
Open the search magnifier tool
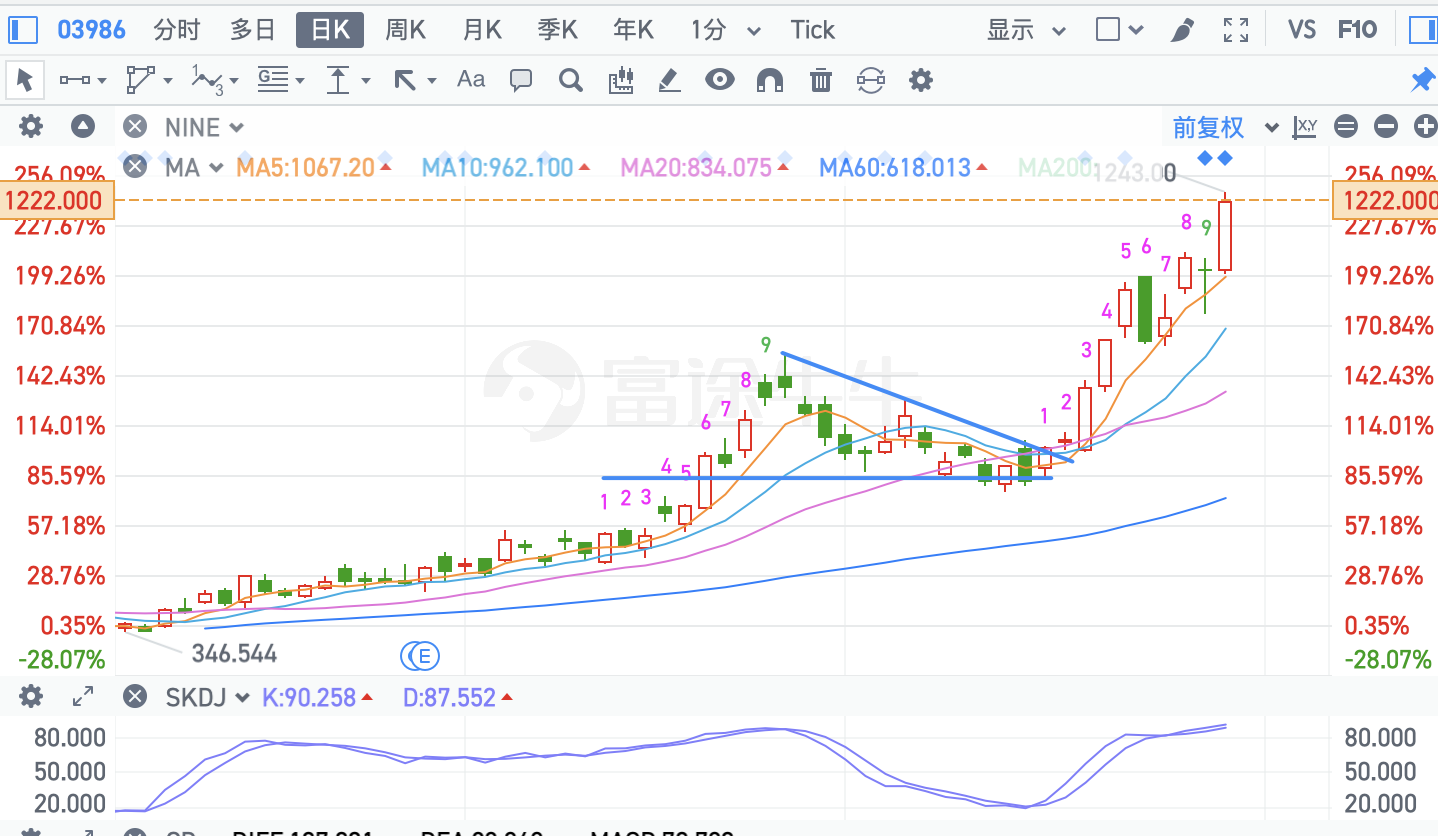pos(571,80)
